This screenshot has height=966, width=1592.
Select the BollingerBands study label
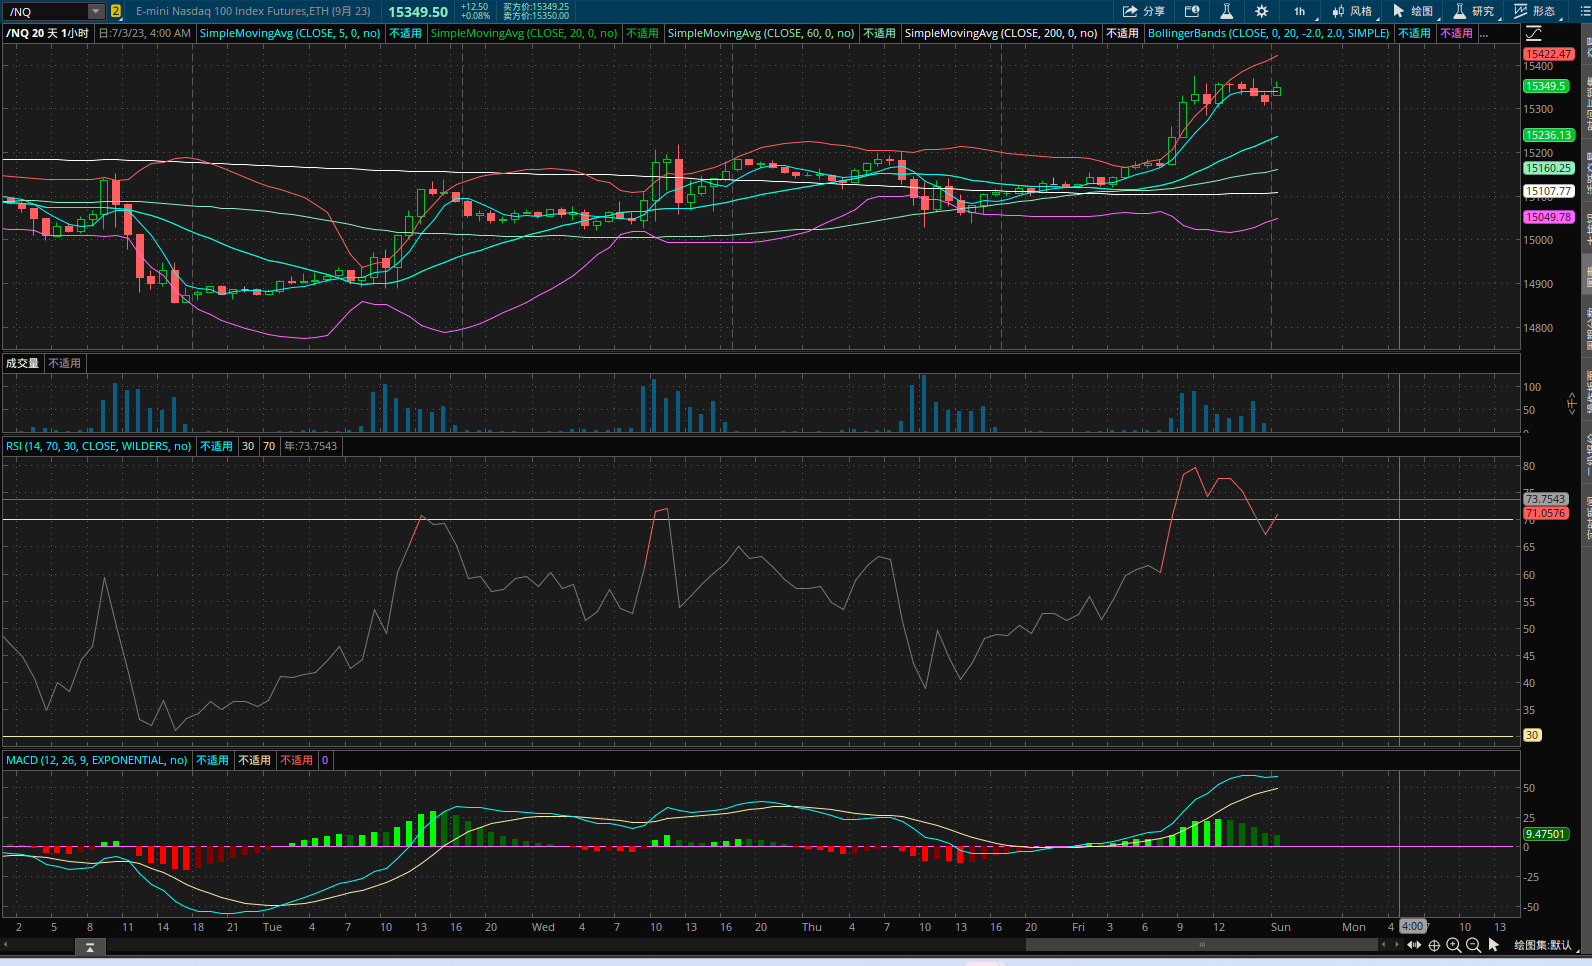[1268, 33]
